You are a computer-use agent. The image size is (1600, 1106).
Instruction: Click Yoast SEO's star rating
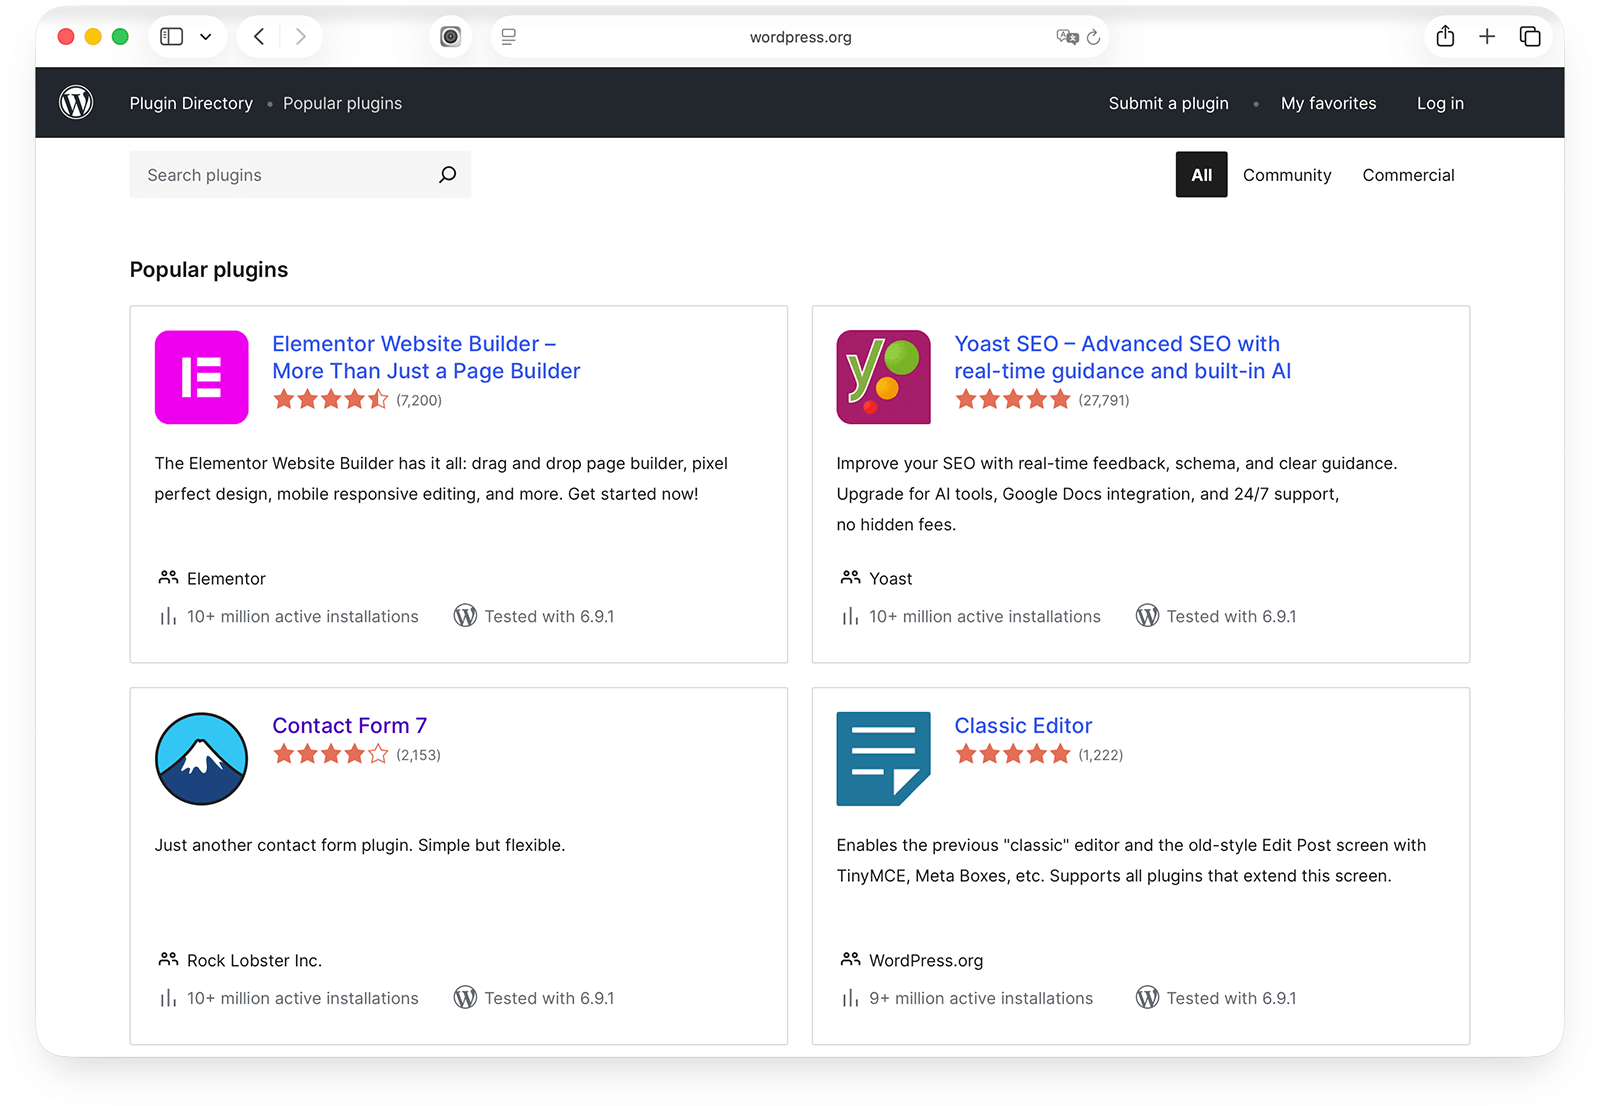coord(1013,400)
